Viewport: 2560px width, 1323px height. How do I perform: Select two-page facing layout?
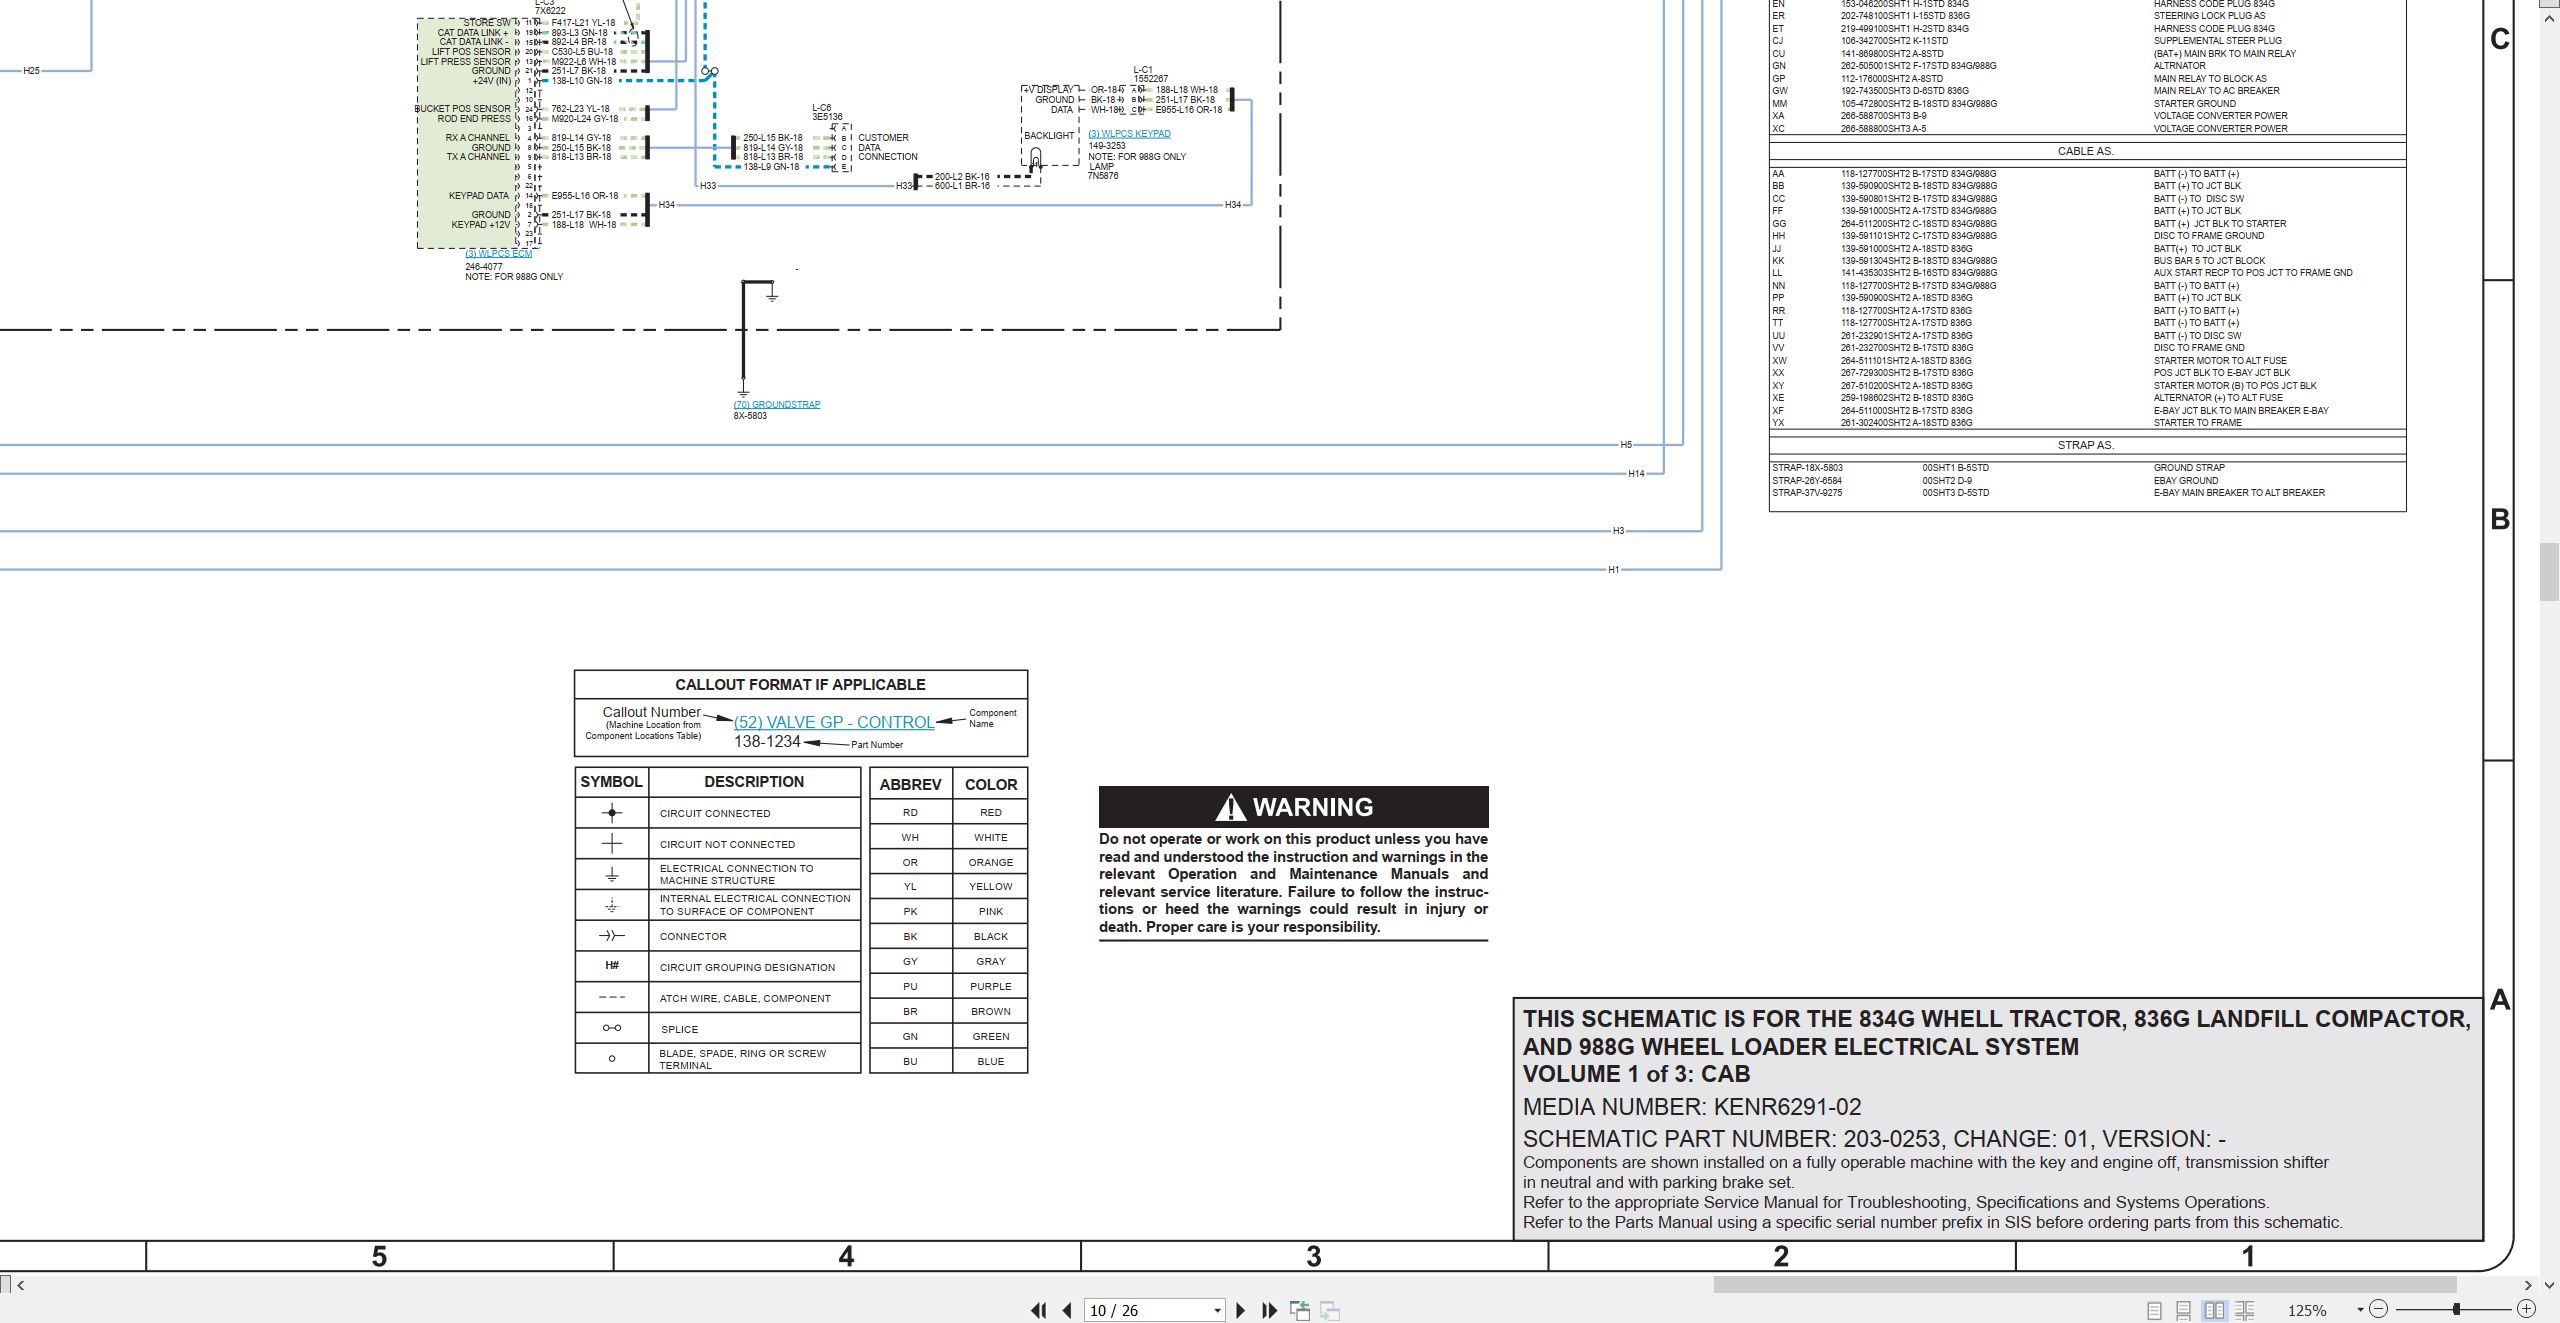[2215, 1310]
